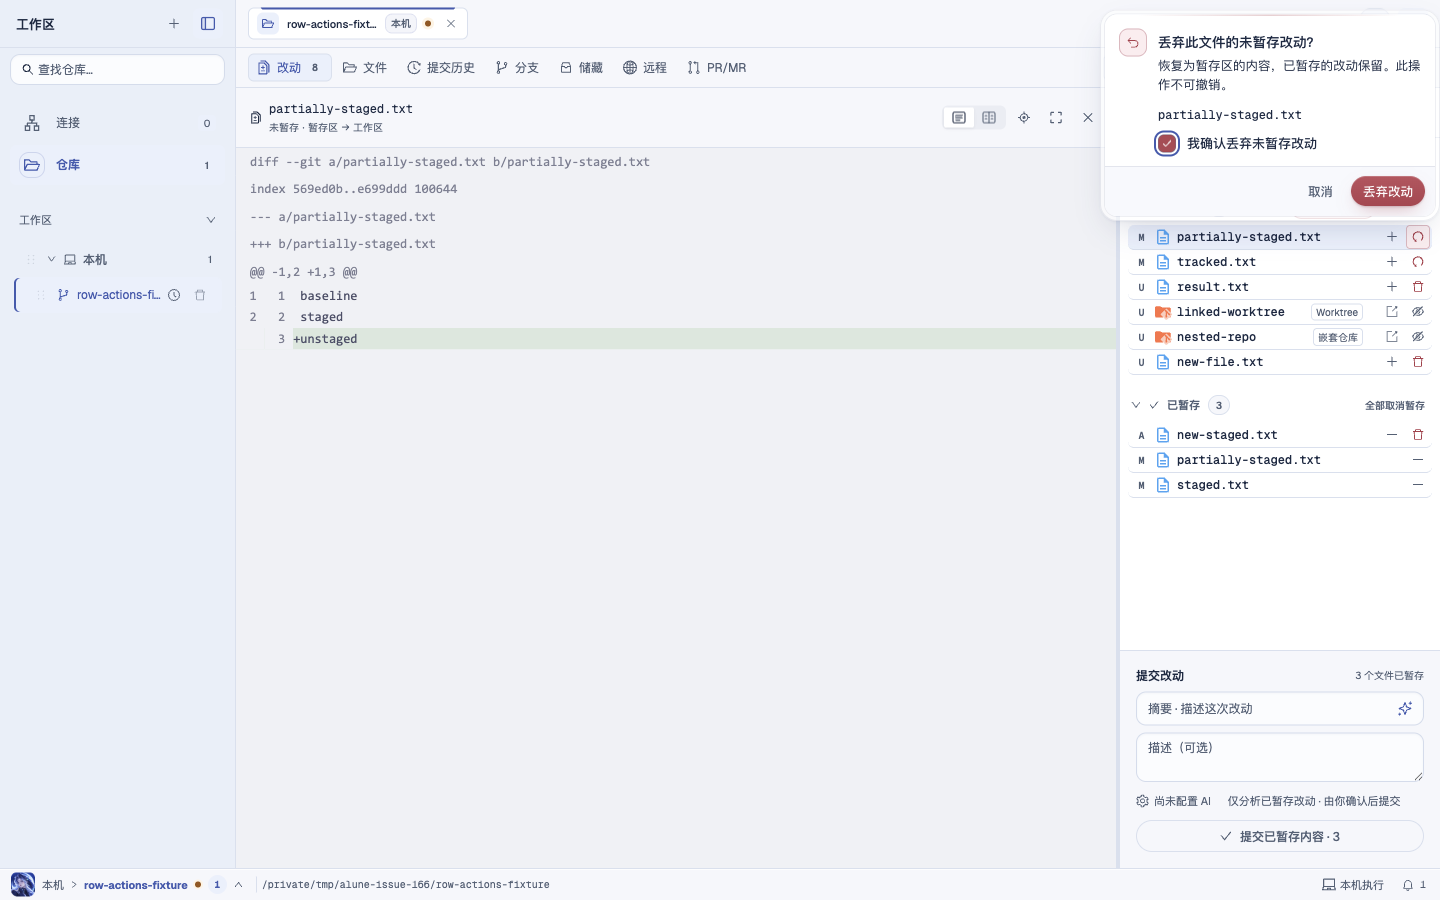This screenshot has height=900, width=1440.
Task: Switch to unified diff view
Action: [959, 118]
